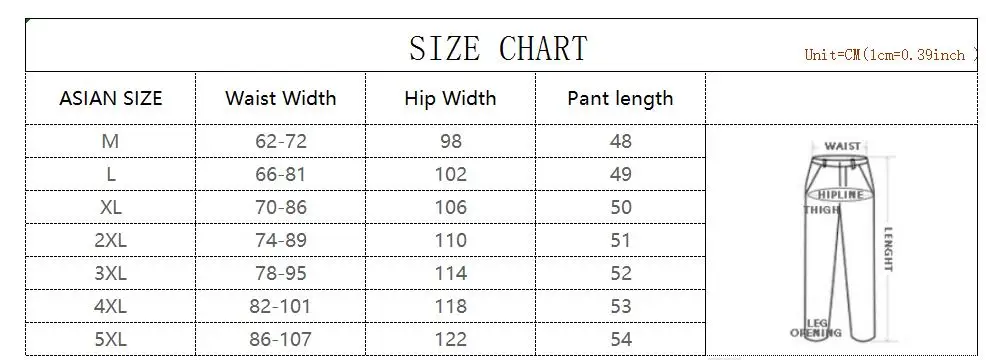Click the THIGH label on diagram

click(x=821, y=210)
